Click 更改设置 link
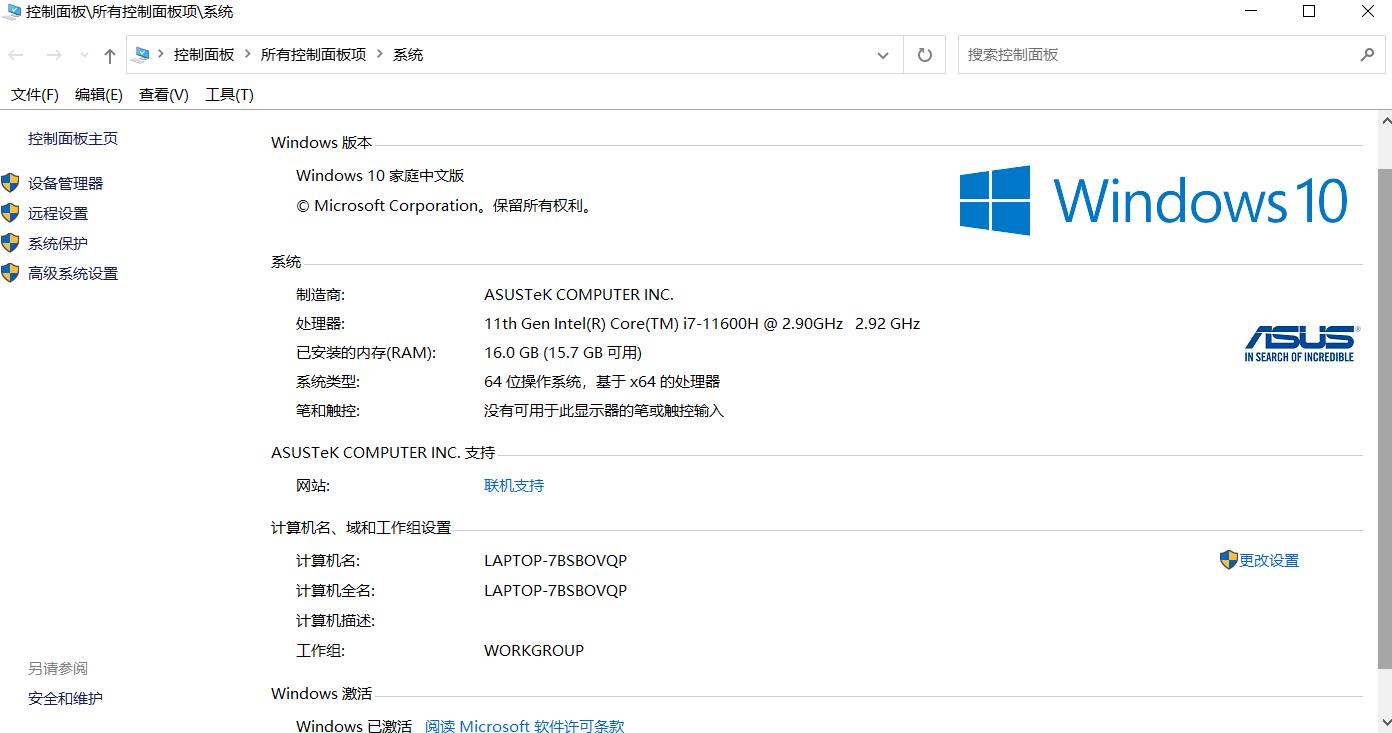Image resolution: width=1392 pixels, height=733 pixels. click(1269, 561)
